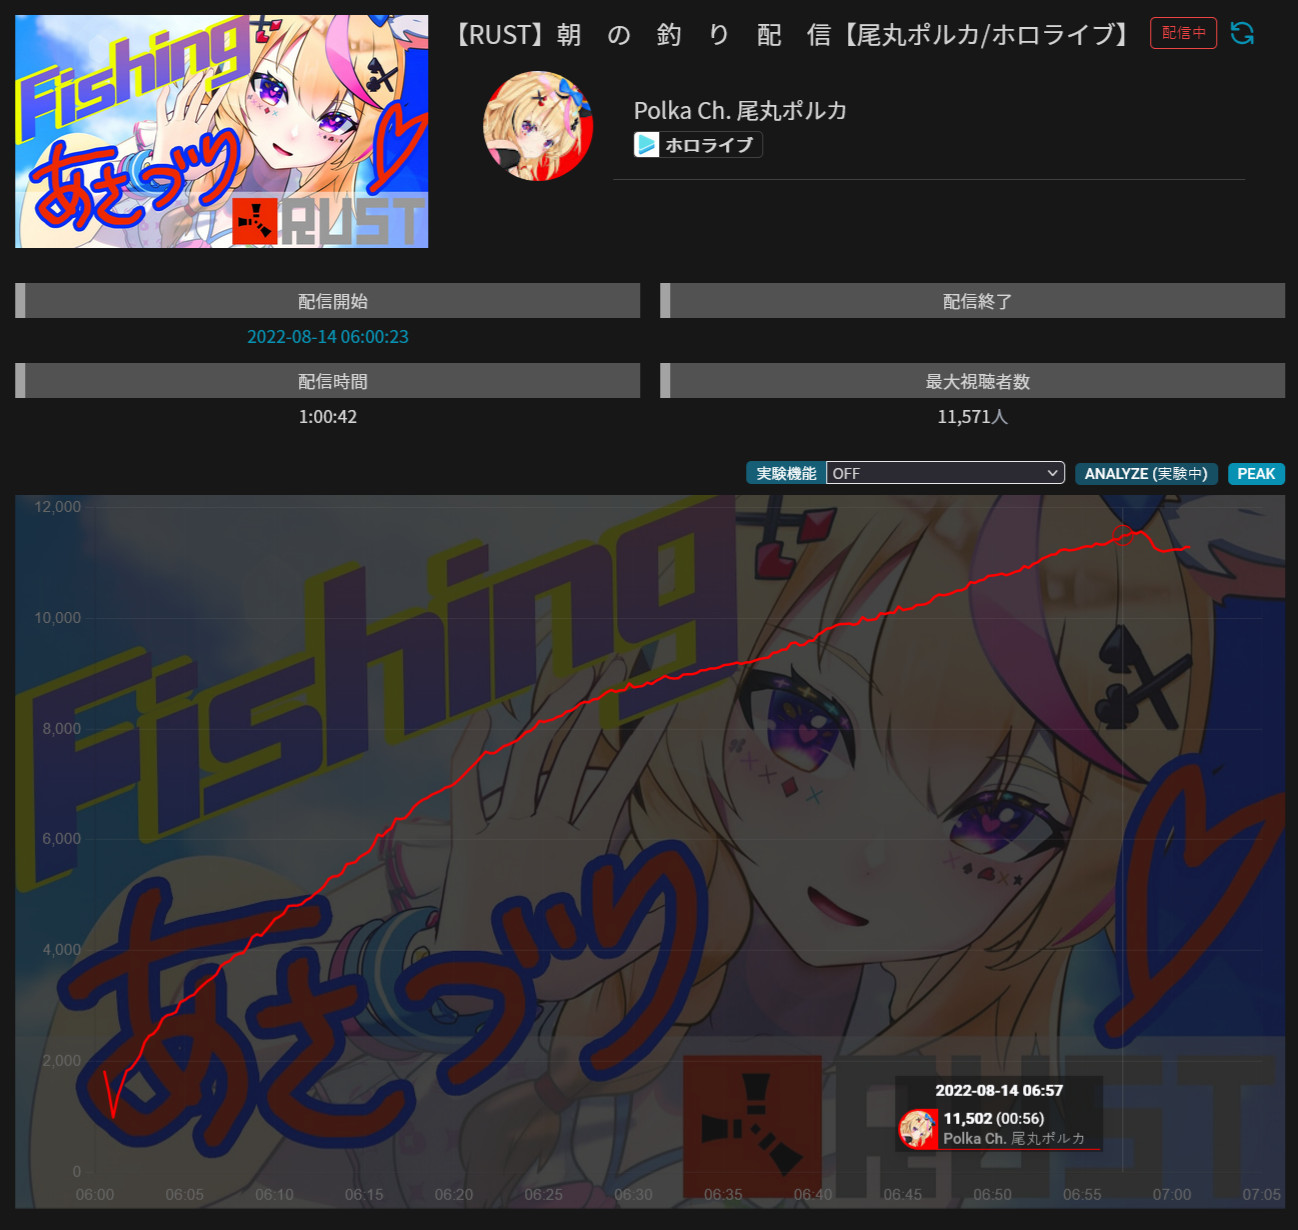Click the 06:00 x-axis time label
The width and height of the screenshot is (1298, 1230).
pos(95,1194)
